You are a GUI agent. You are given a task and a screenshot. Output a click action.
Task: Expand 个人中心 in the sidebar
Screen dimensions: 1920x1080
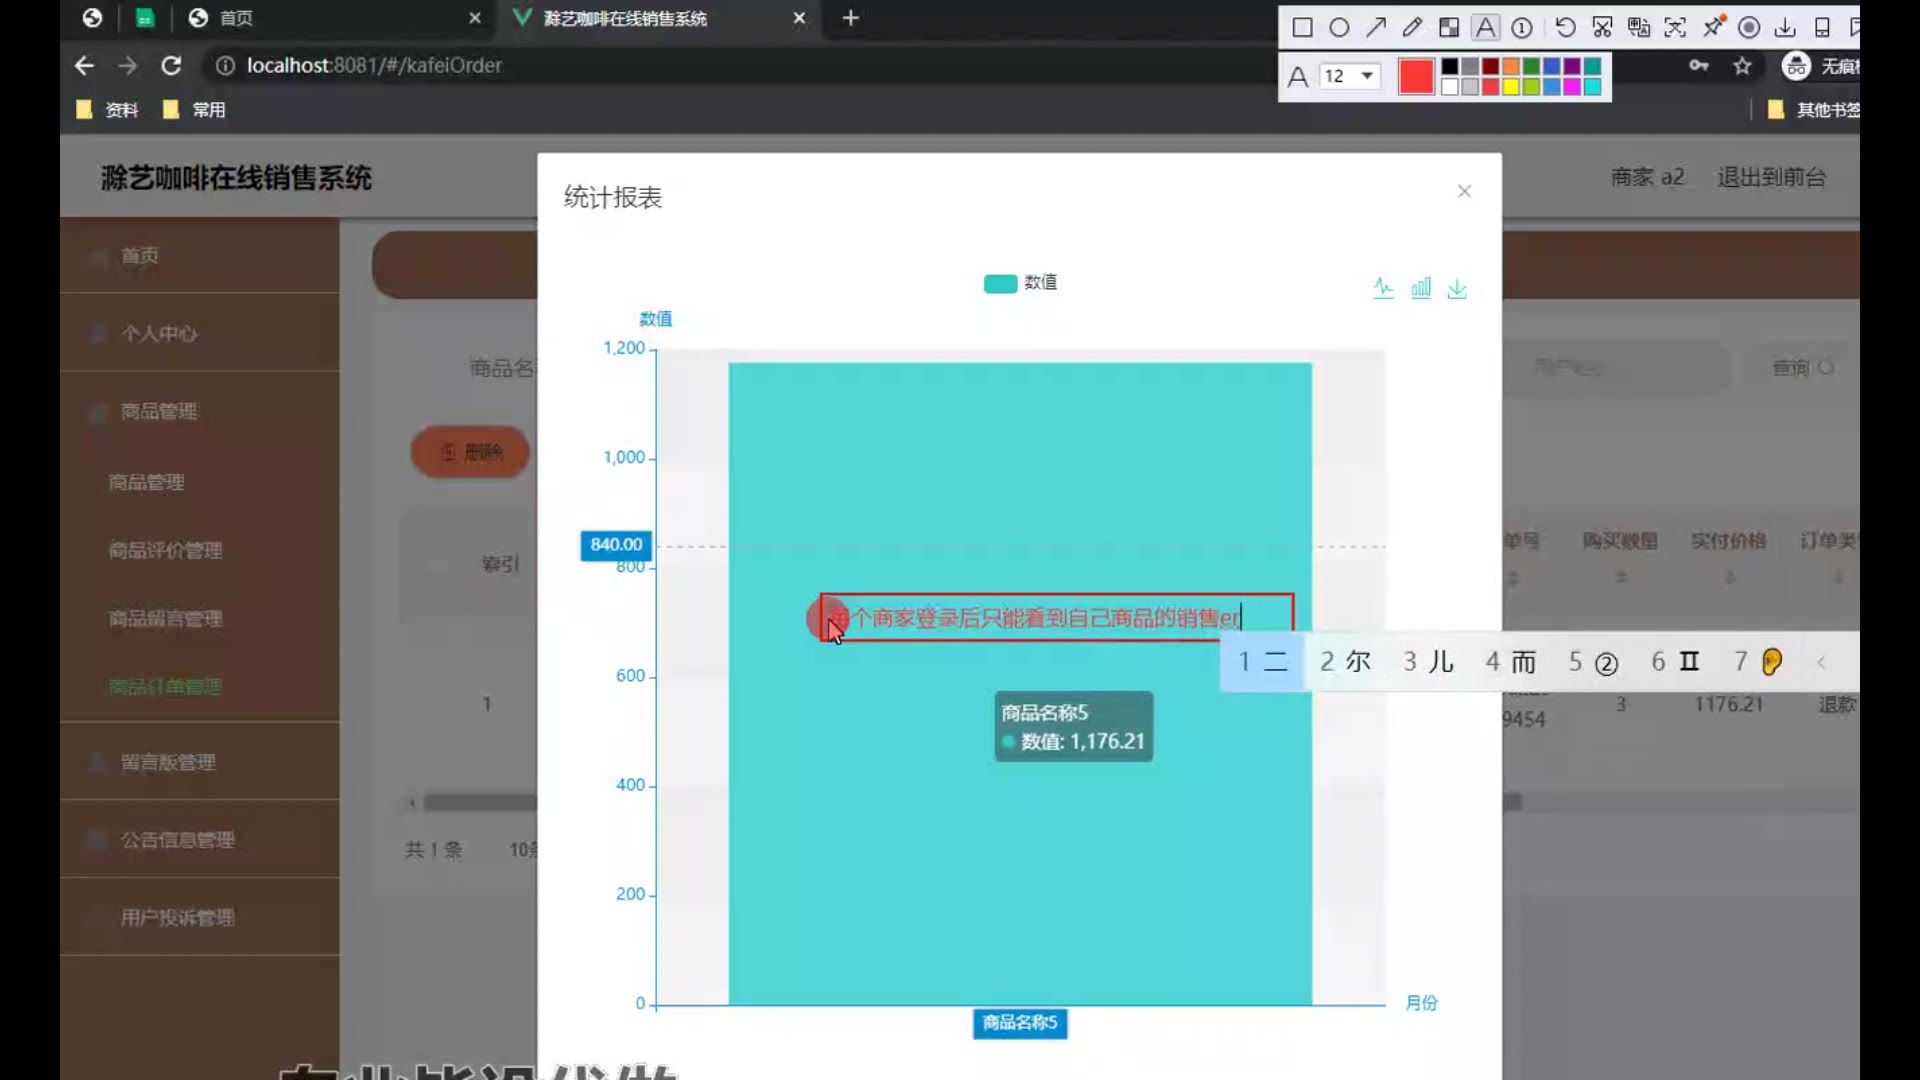click(x=200, y=334)
